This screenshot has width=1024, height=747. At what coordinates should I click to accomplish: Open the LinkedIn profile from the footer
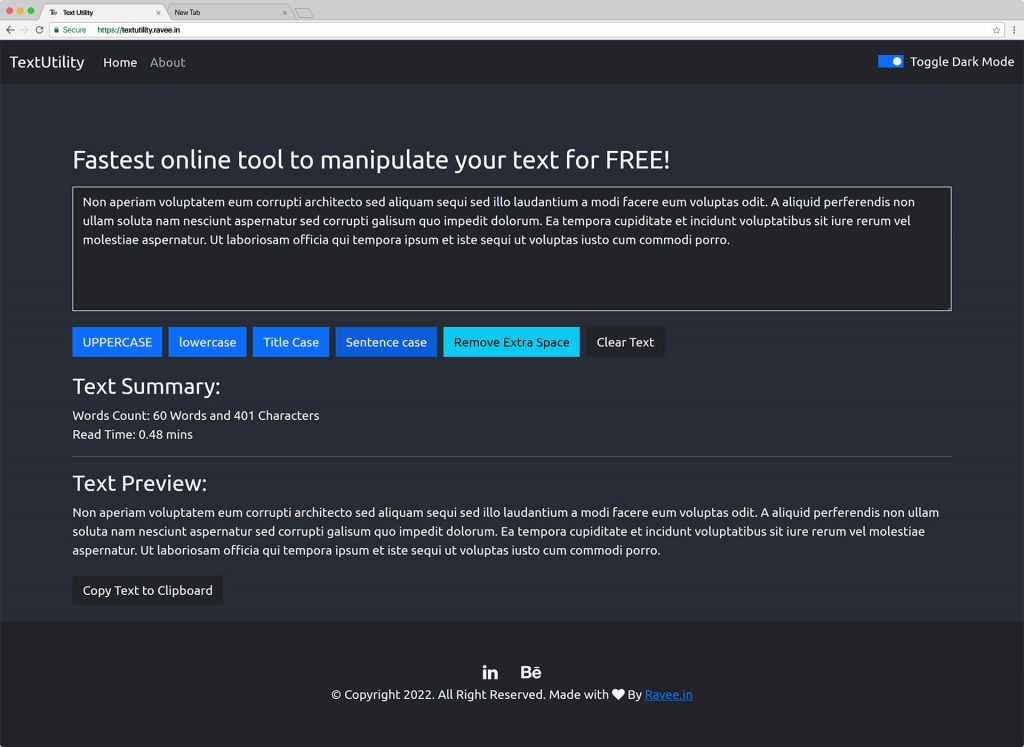(x=490, y=672)
